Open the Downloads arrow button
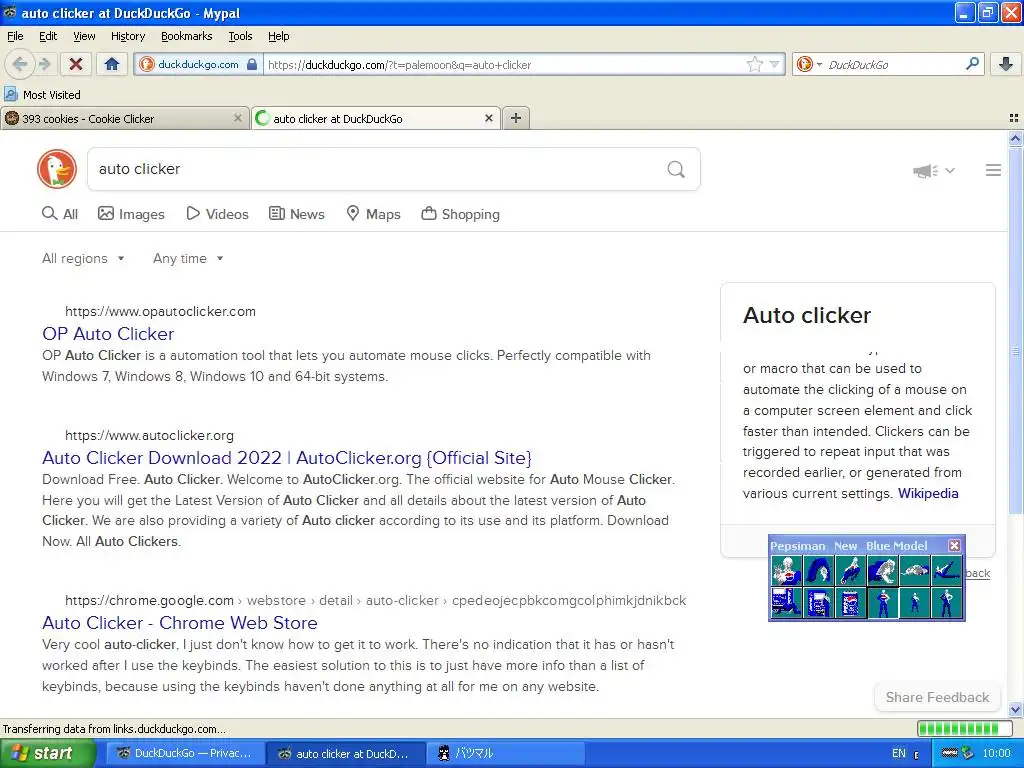 coord(1006,64)
